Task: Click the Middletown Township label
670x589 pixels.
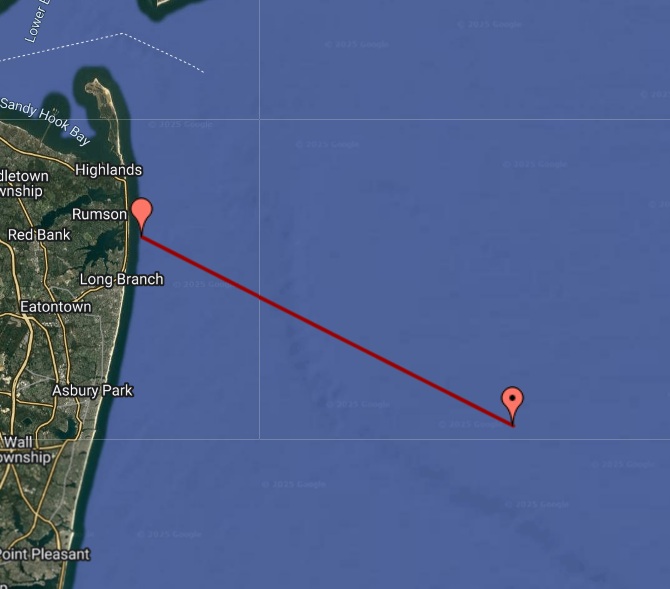Action: 23,183
